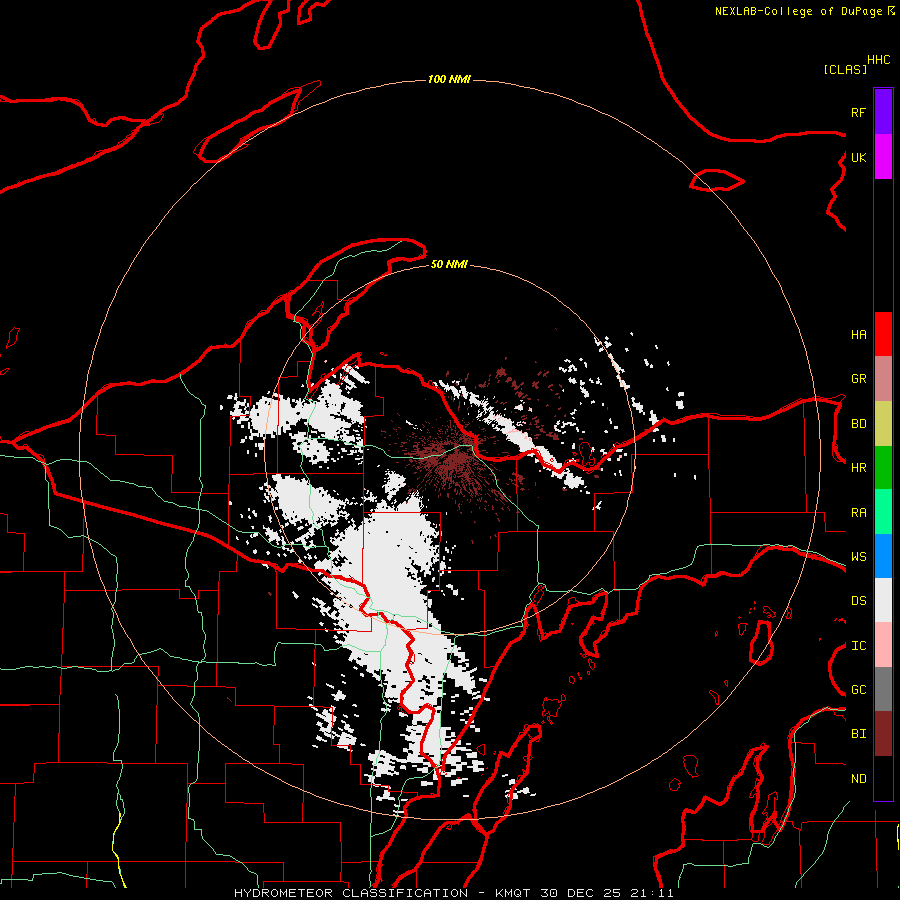Screen dimensions: 900x900
Task: Click the ND black legend swatch
Action: [x=883, y=778]
